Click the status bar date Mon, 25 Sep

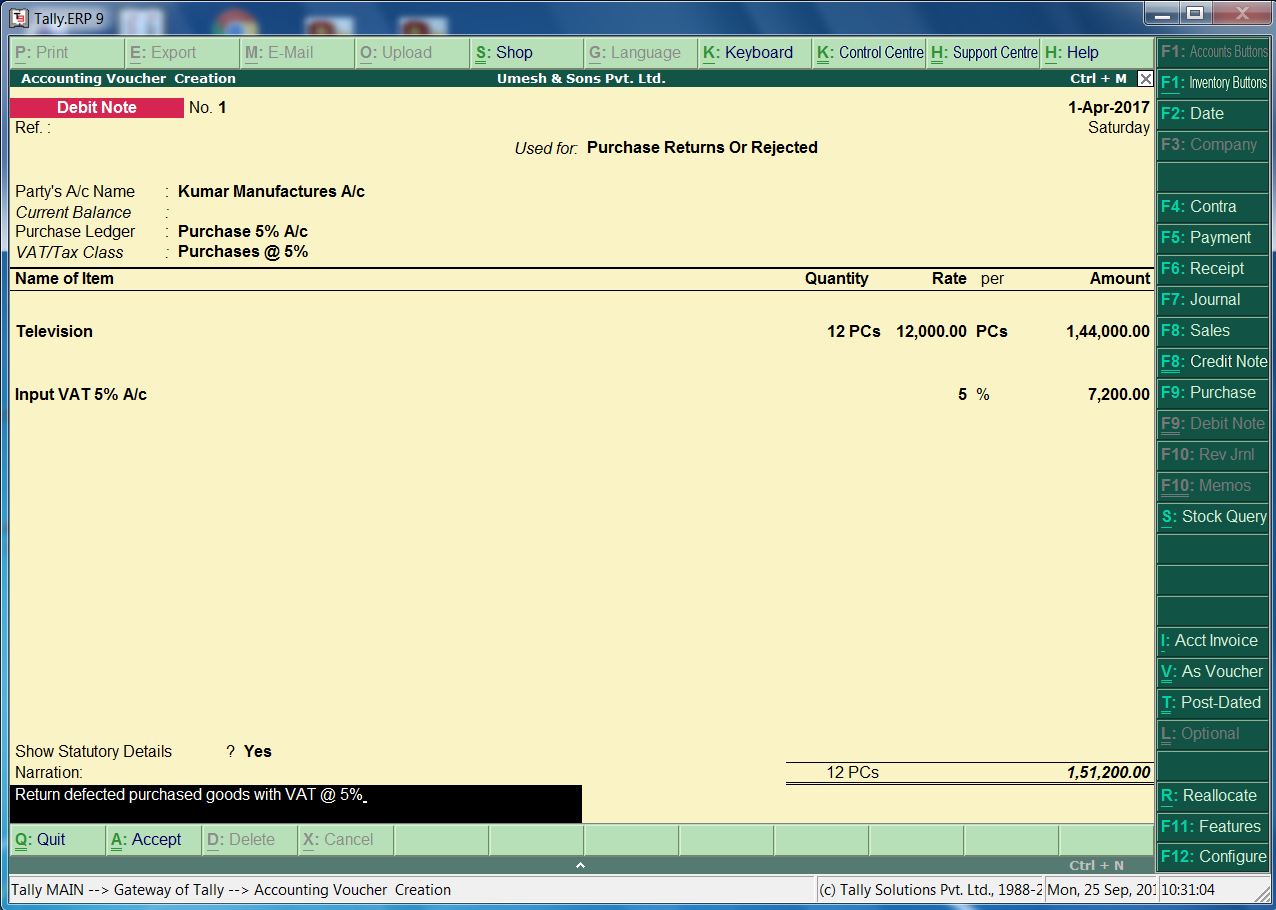pos(1101,890)
